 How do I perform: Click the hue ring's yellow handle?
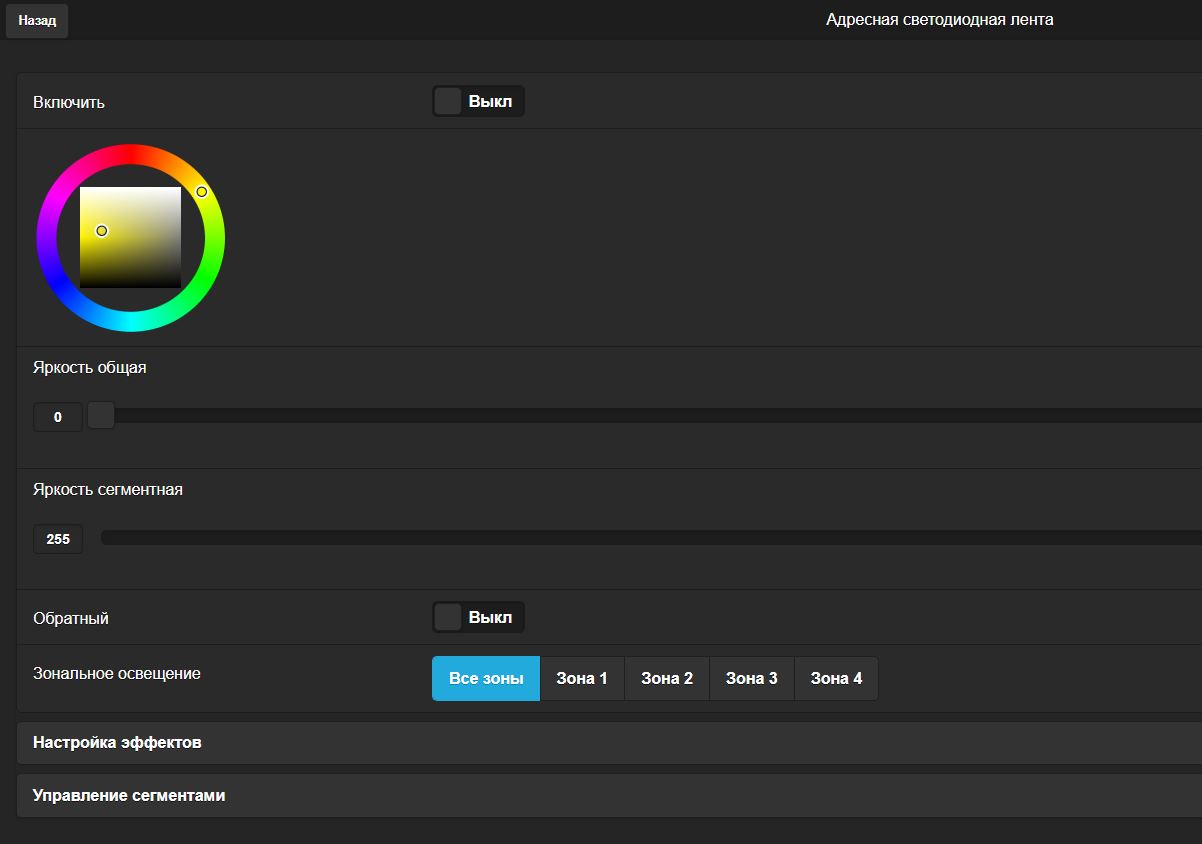tap(202, 191)
